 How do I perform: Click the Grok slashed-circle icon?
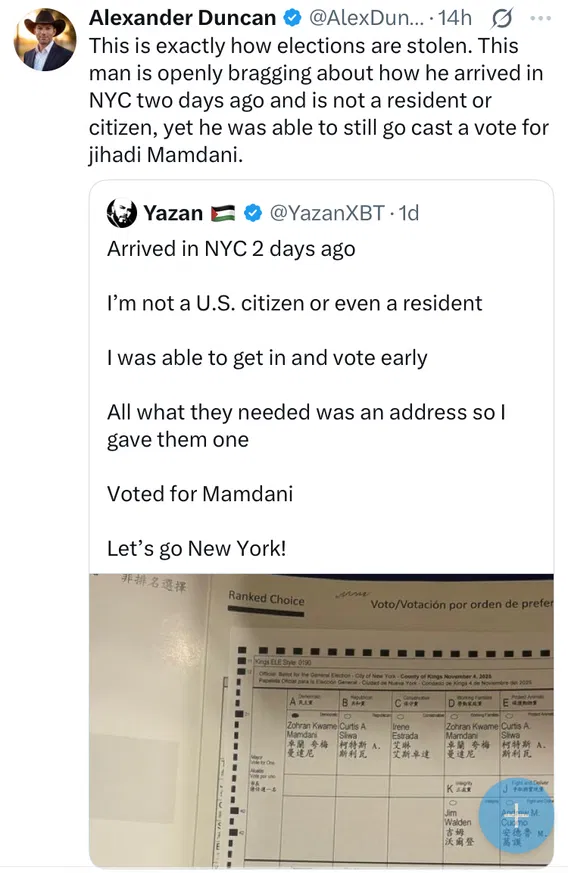click(x=501, y=19)
